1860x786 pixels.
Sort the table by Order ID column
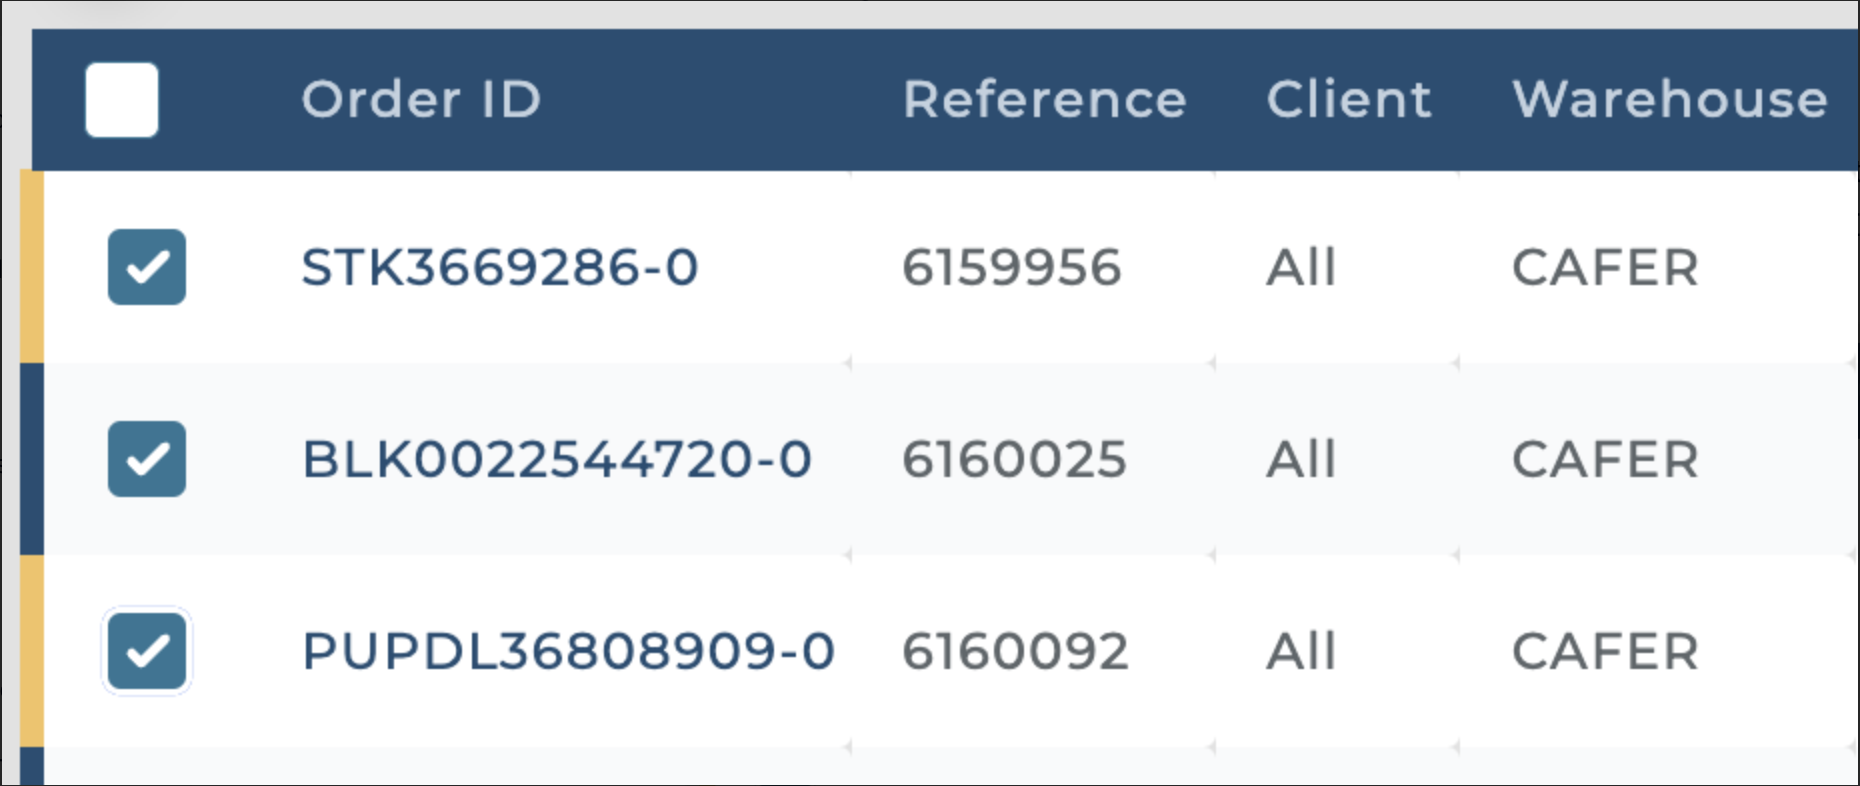pyautogui.click(x=422, y=99)
